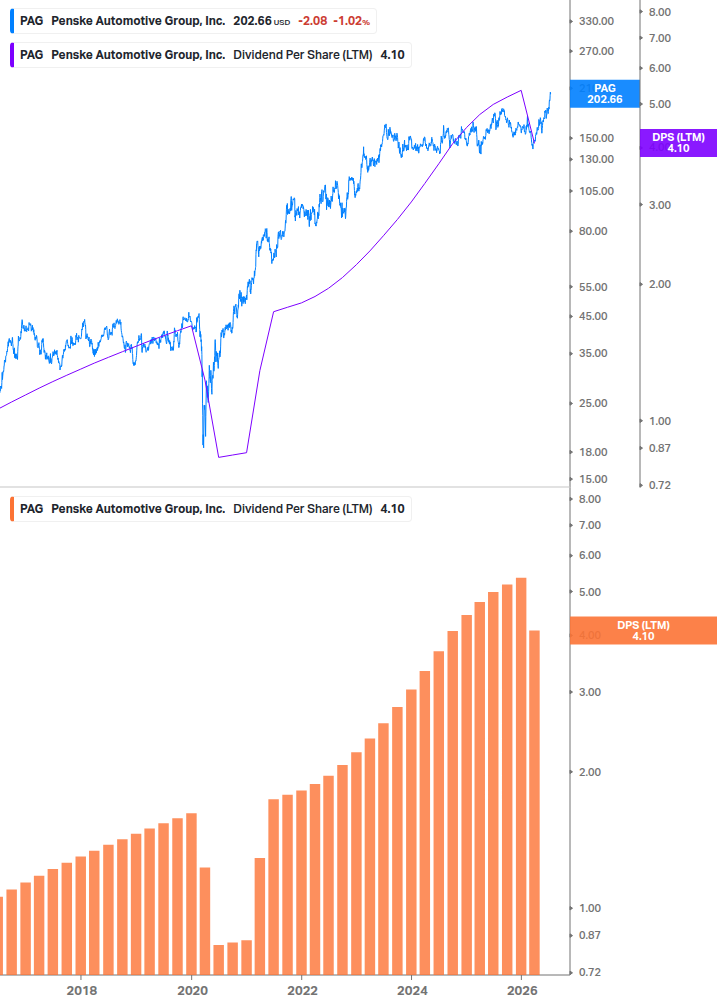Click the 0.72 label on the bottom chart axis

[589, 972]
